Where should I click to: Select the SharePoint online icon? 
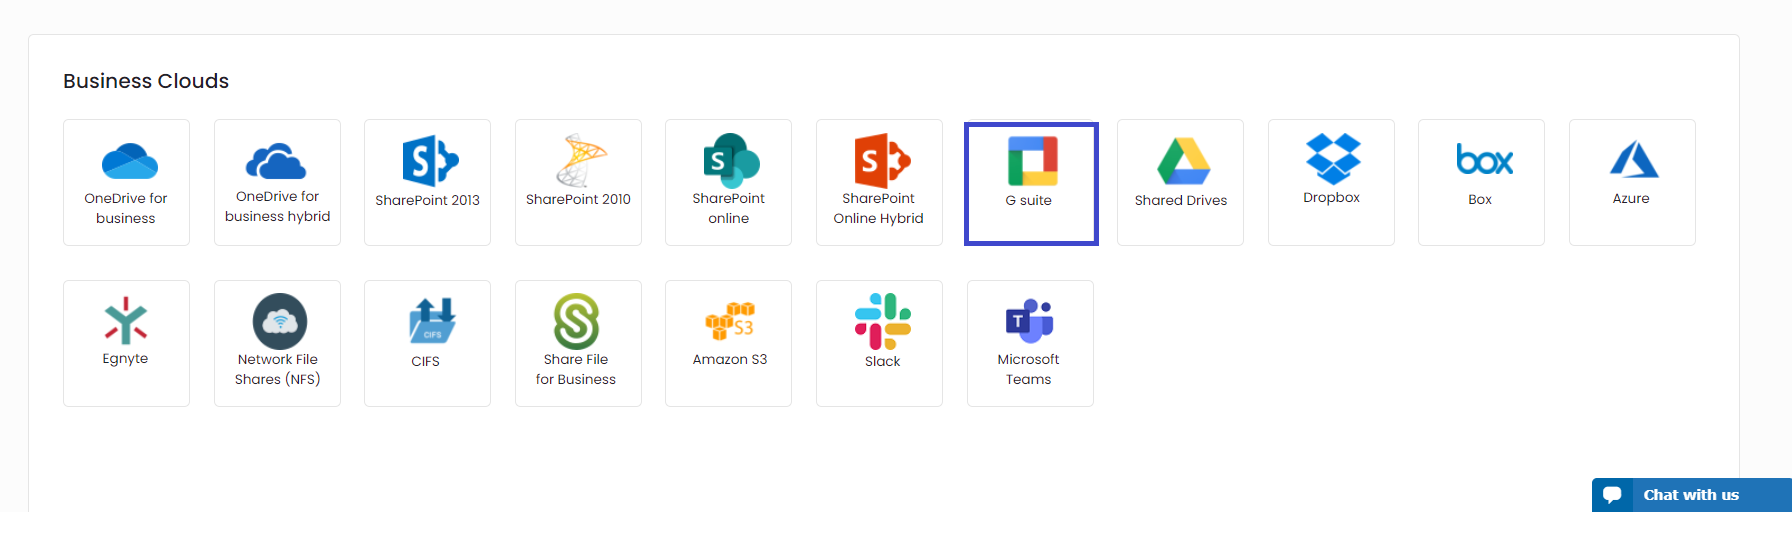(x=731, y=160)
